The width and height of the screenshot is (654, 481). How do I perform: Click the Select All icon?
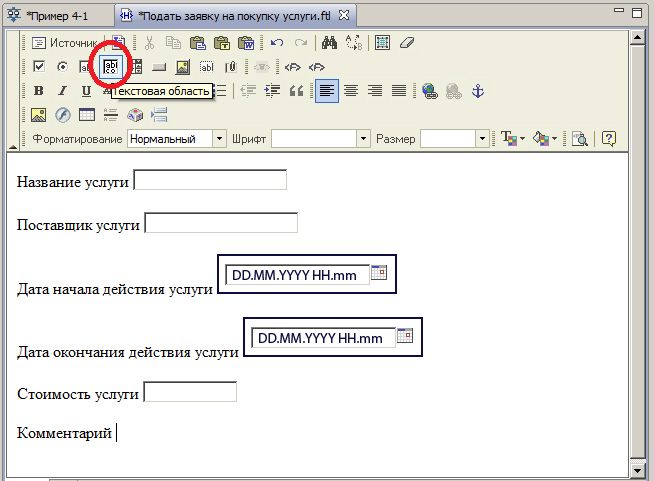click(x=382, y=43)
